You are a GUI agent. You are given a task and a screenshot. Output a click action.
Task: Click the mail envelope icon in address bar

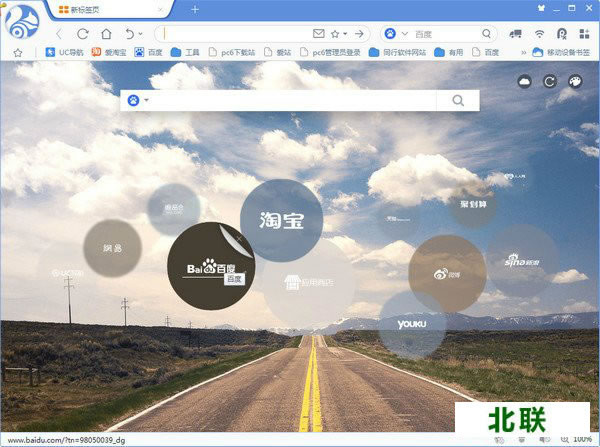pyautogui.click(x=319, y=34)
